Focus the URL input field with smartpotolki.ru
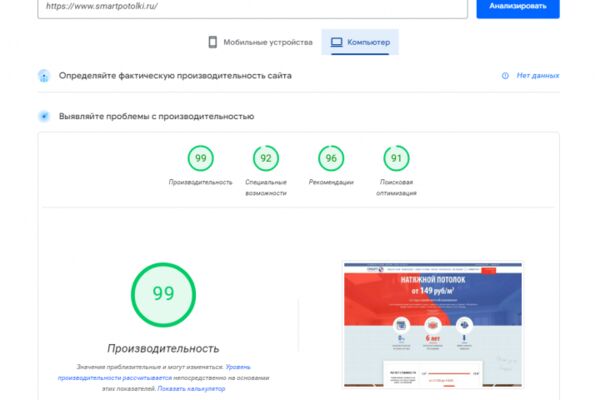The width and height of the screenshot is (600, 400). point(253,7)
